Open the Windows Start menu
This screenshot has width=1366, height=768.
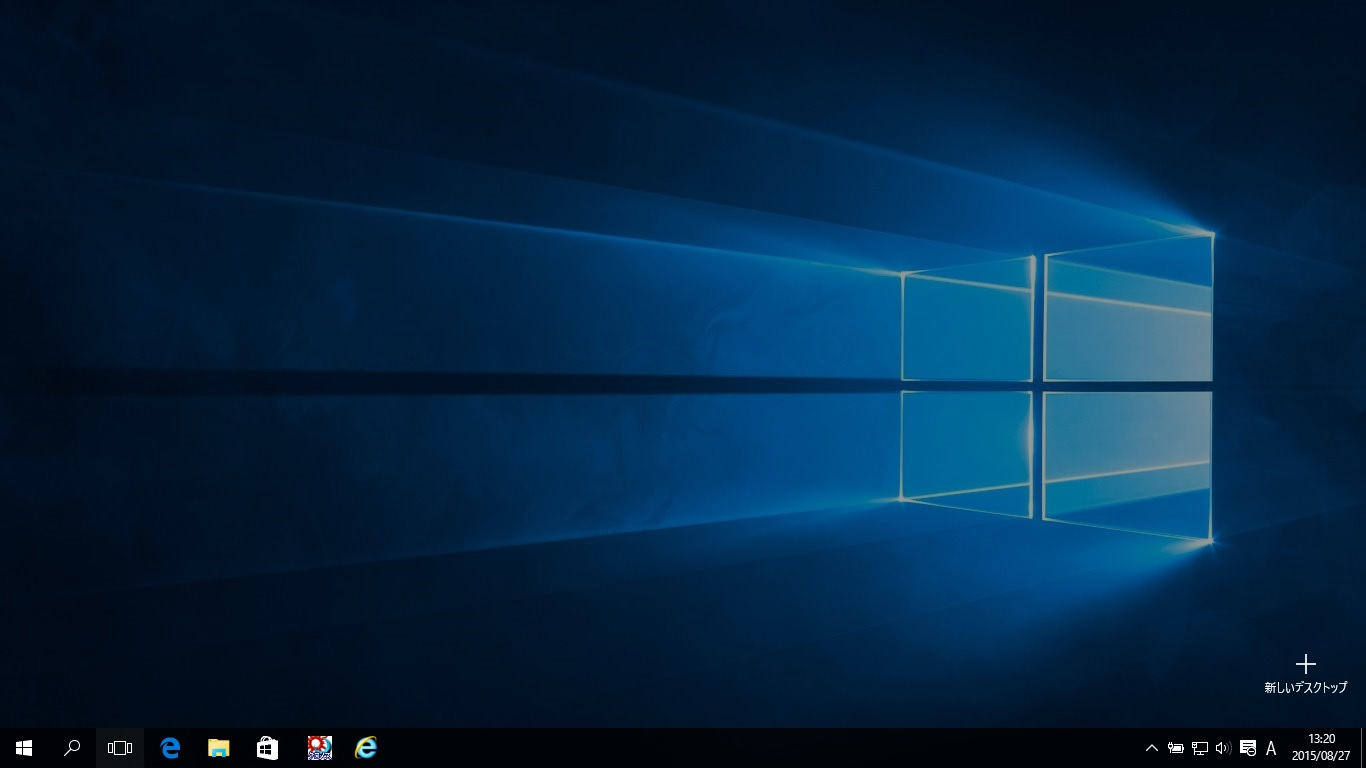(x=24, y=748)
